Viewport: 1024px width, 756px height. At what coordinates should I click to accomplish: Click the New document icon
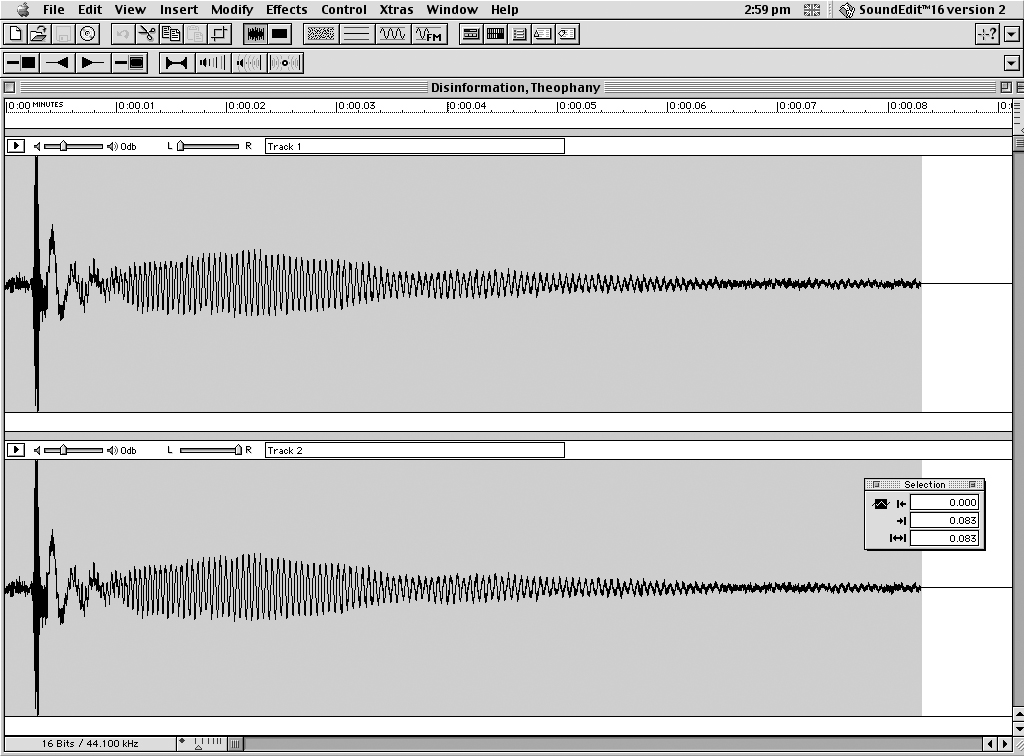15,34
